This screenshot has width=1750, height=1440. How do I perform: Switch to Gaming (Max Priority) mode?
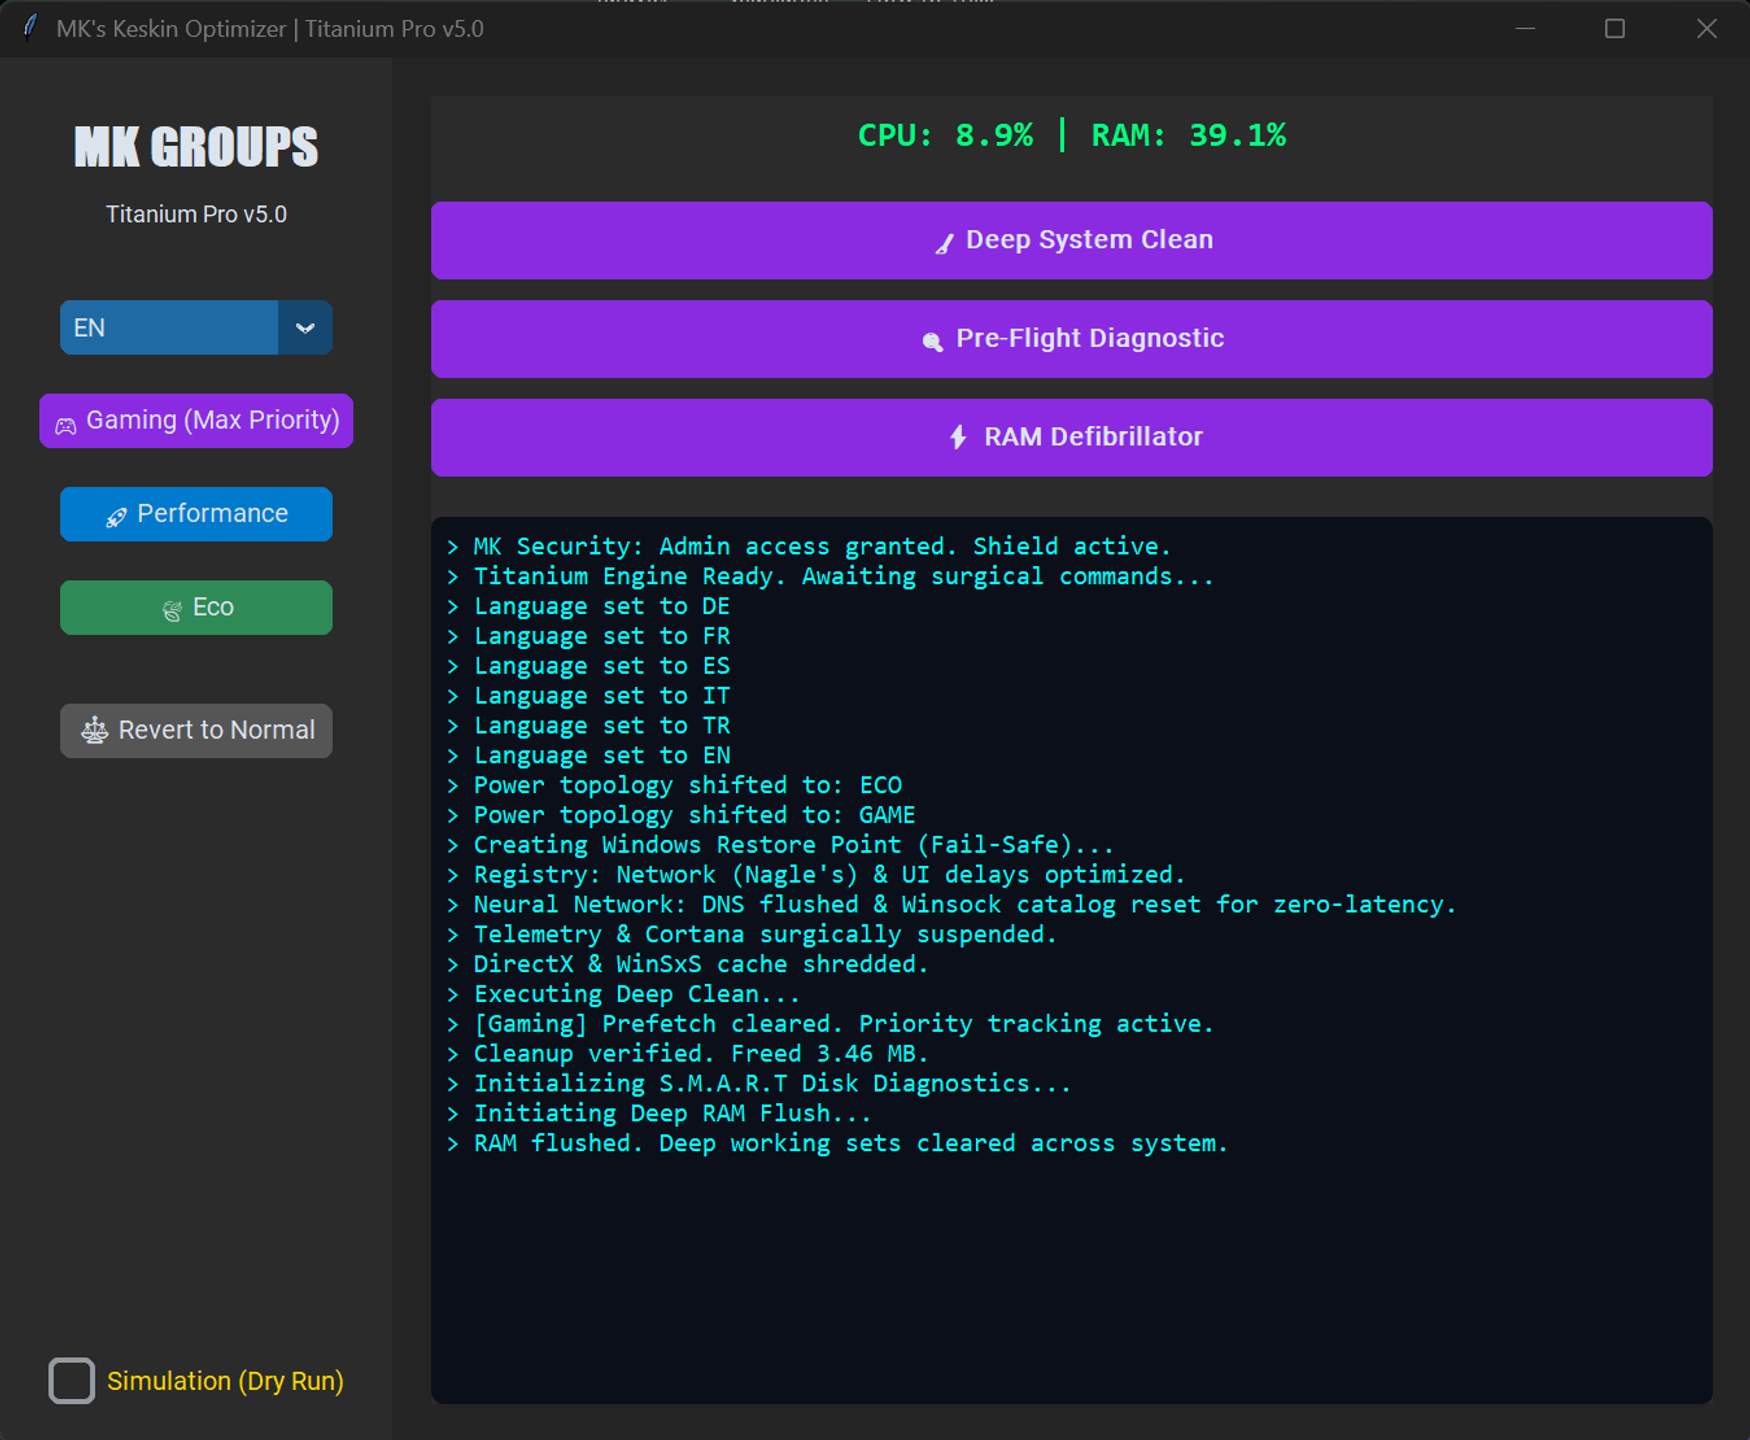tap(196, 420)
